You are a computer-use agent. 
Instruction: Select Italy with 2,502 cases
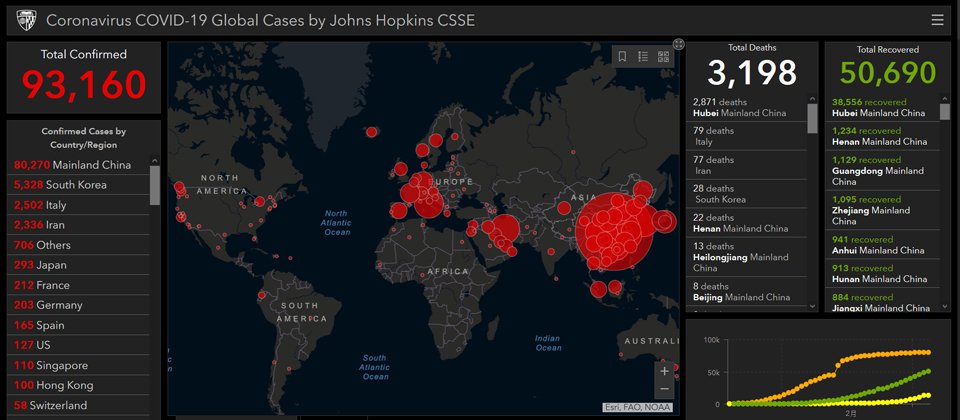(78, 205)
